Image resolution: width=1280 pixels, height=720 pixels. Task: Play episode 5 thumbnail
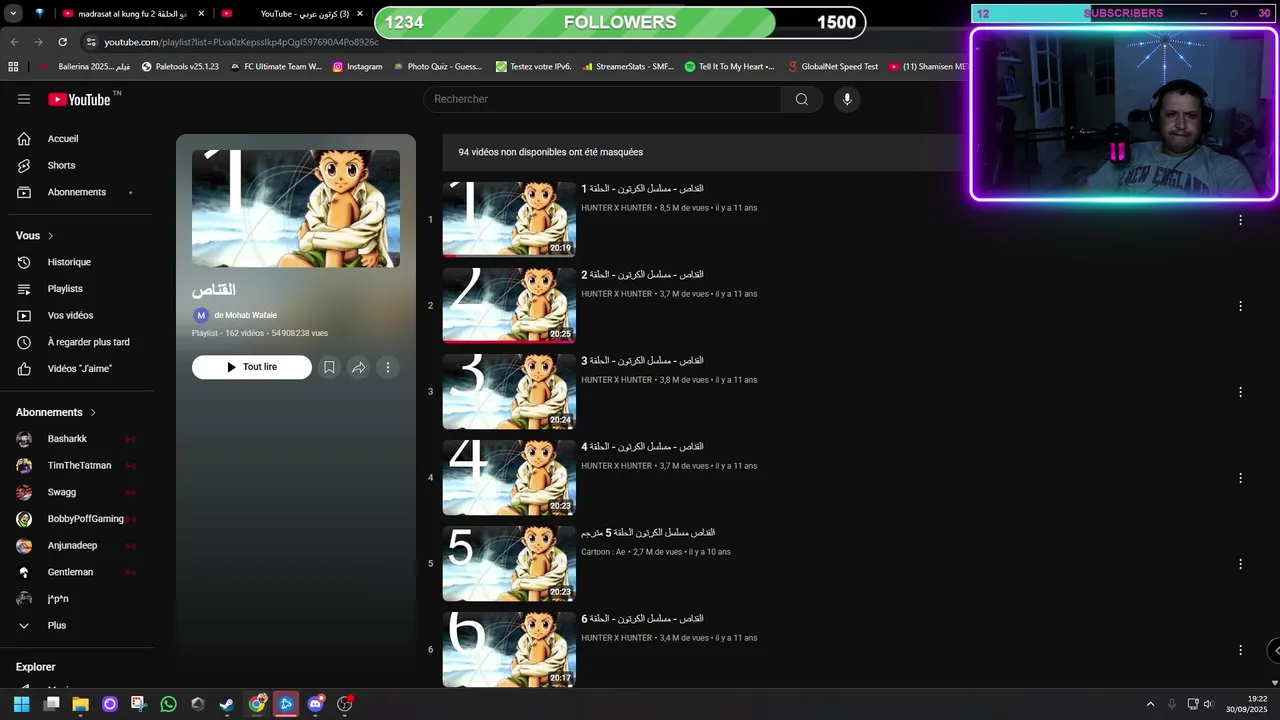click(x=509, y=564)
